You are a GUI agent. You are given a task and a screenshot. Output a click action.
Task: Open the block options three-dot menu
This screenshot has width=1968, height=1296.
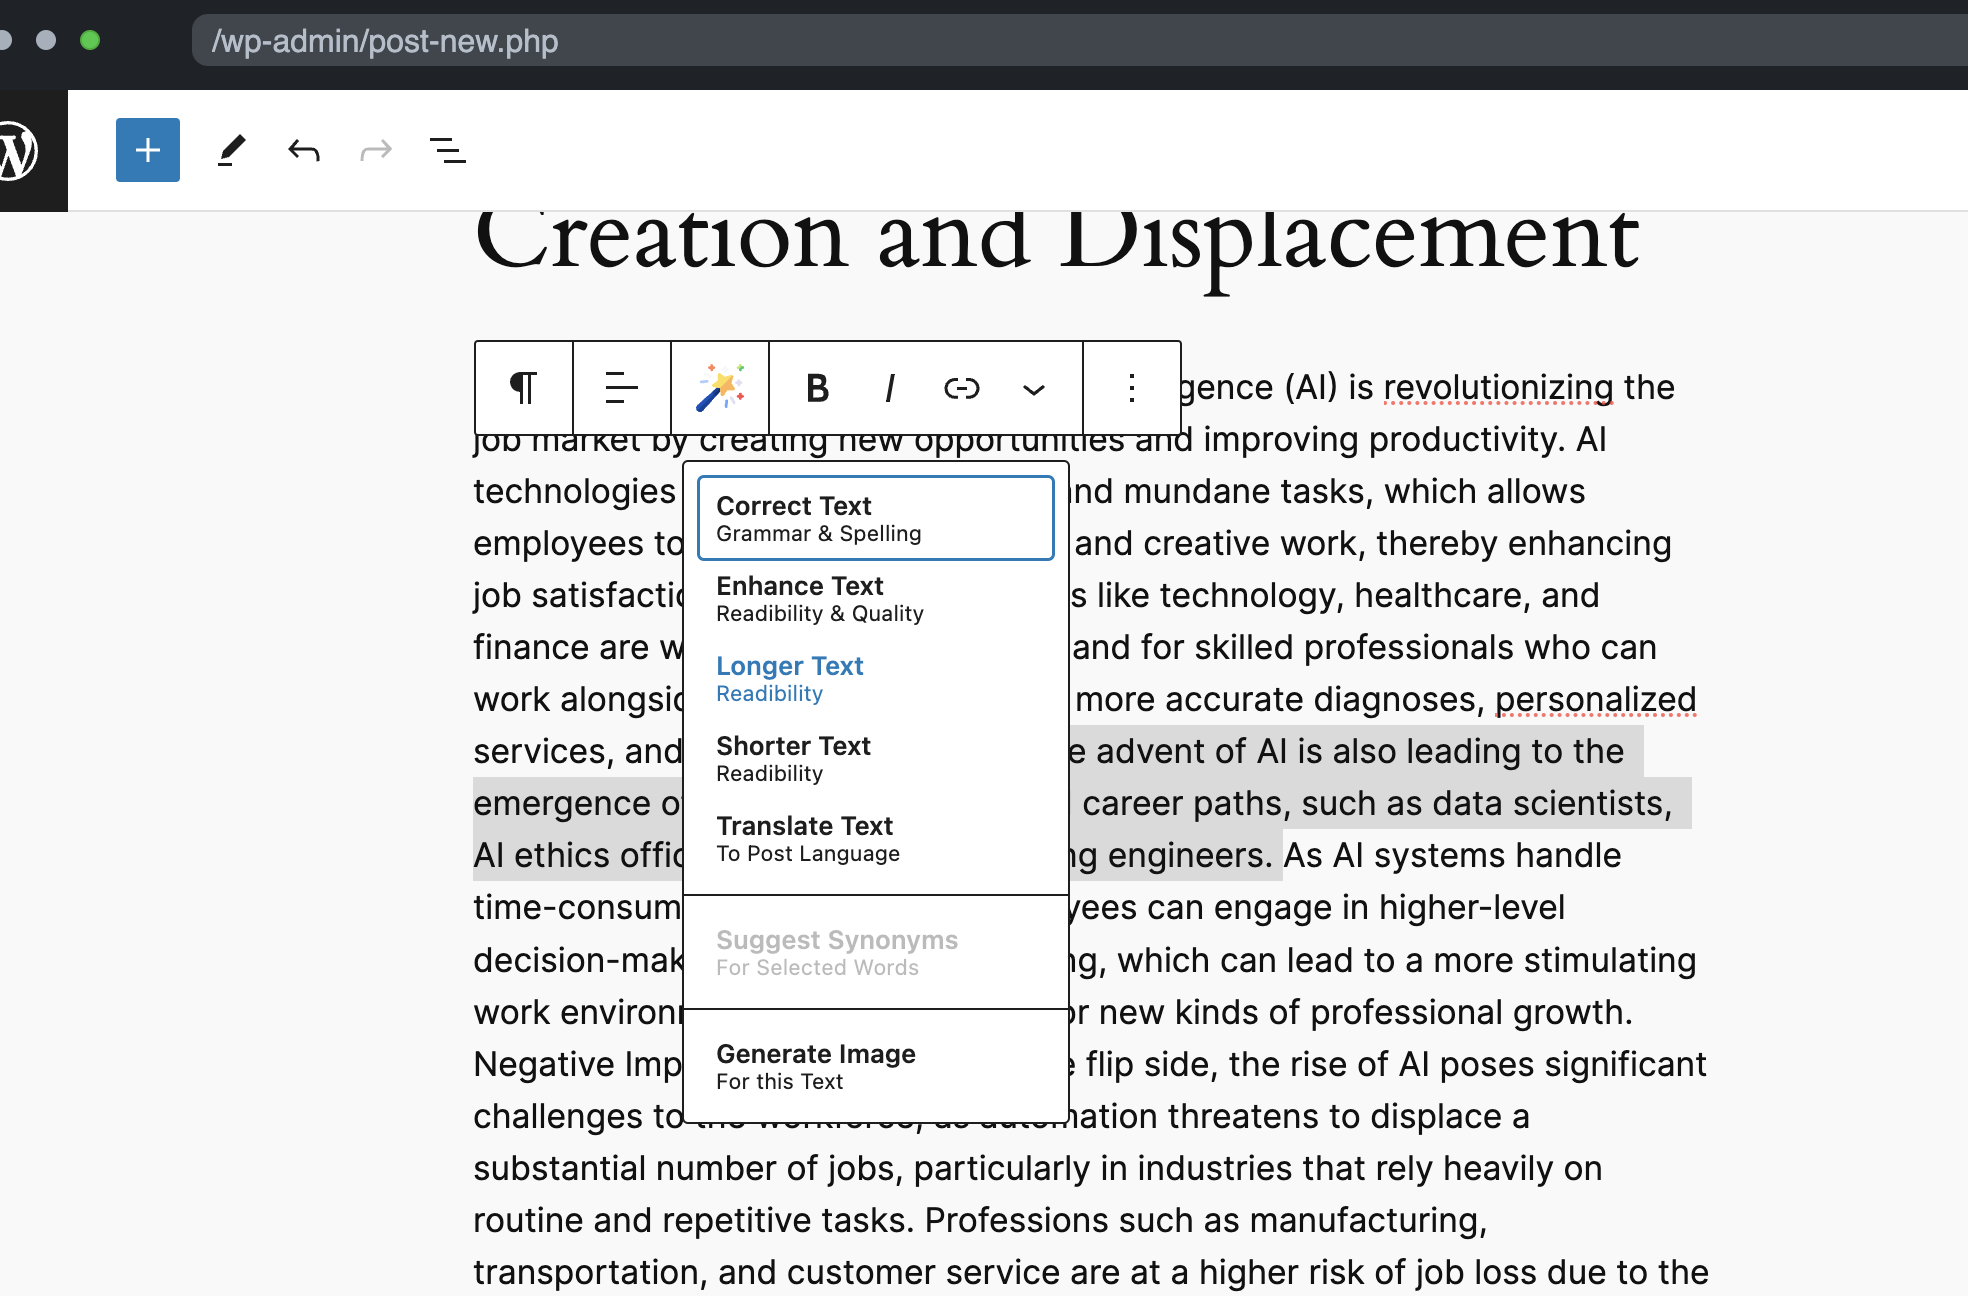tap(1132, 388)
